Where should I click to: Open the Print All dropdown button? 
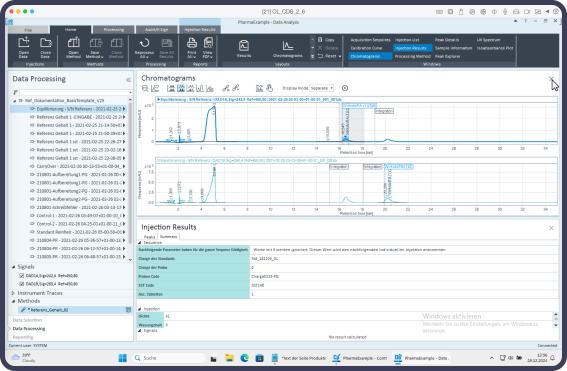click(192, 47)
